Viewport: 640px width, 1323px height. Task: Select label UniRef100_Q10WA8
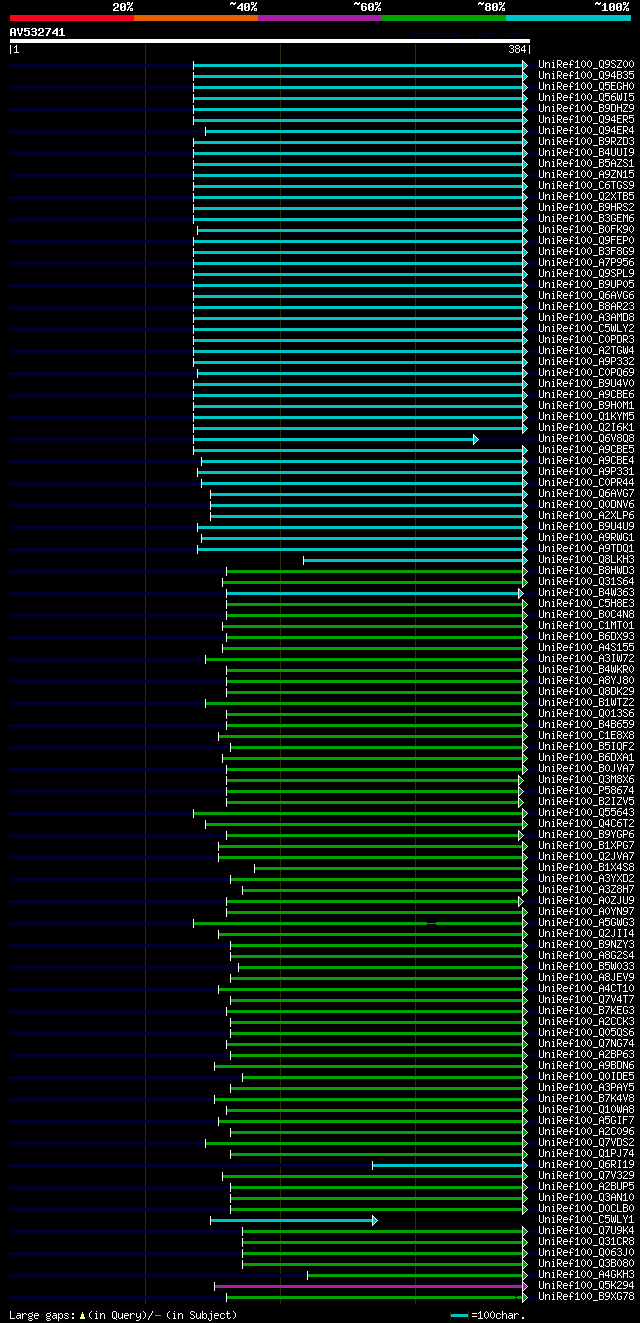tap(586, 1110)
